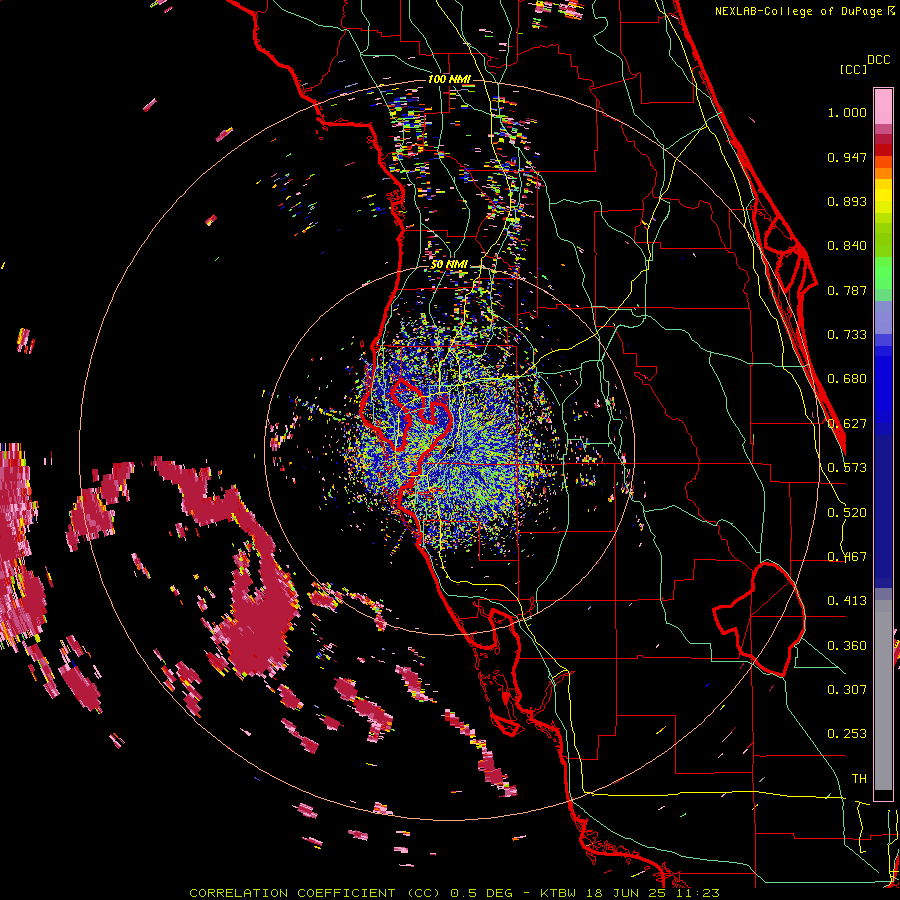The height and width of the screenshot is (900, 900).
Task: Click the [CC] units label
Action: point(853,69)
